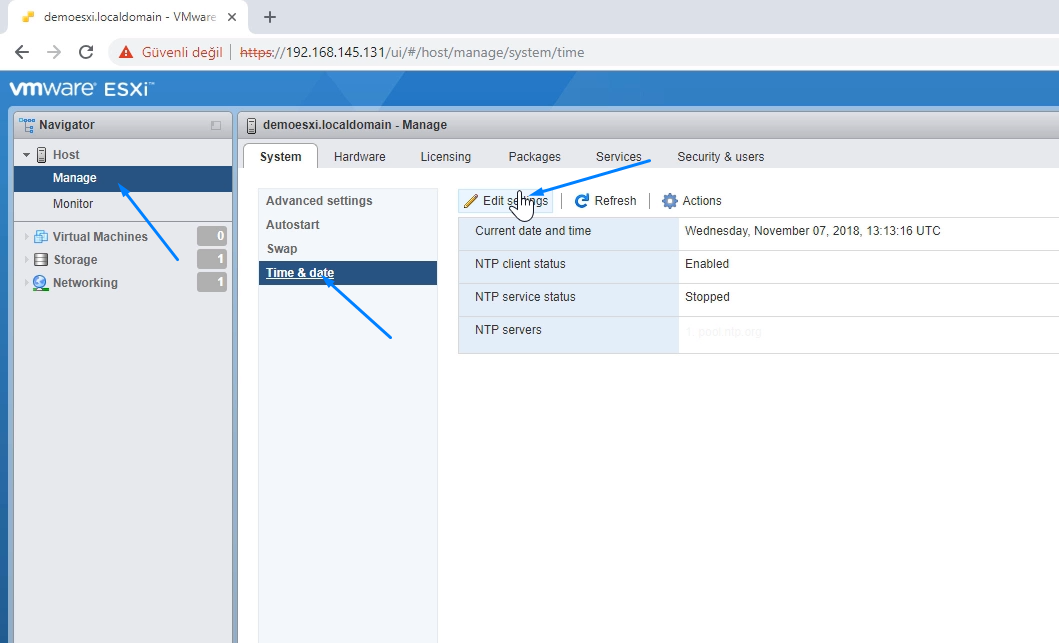Click the Networking globe icon
Viewport: 1059px width, 643px height.
point(41,282)
